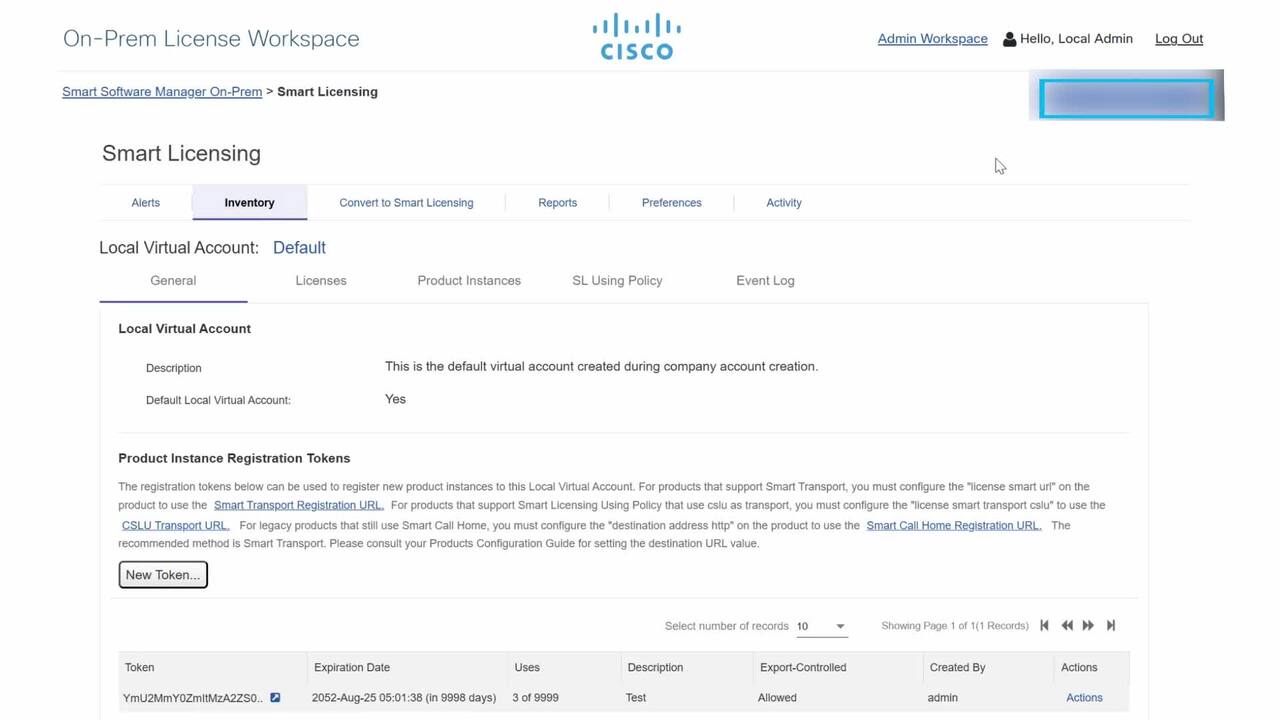
Task: Click the '3 of 9999' uses cell
Action: pos(536,698)
